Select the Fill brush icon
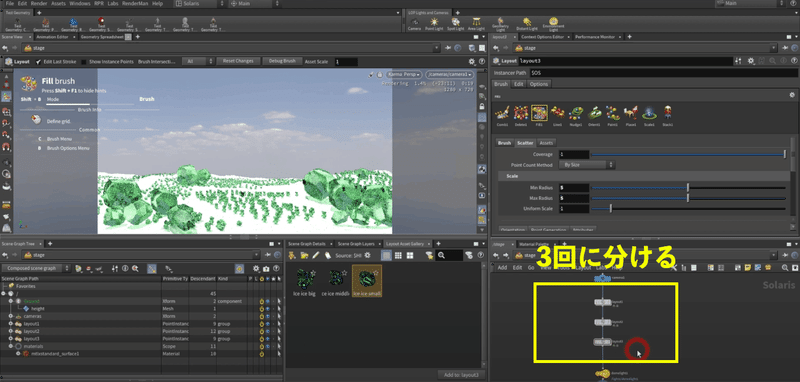Screen dimensions: 800x382 (539, 114)
